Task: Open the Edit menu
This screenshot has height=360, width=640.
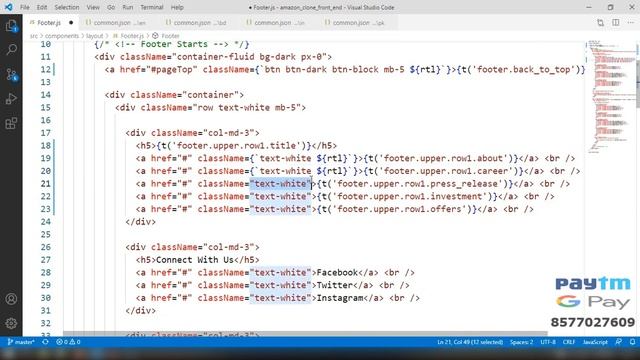Action: (42, 7)
